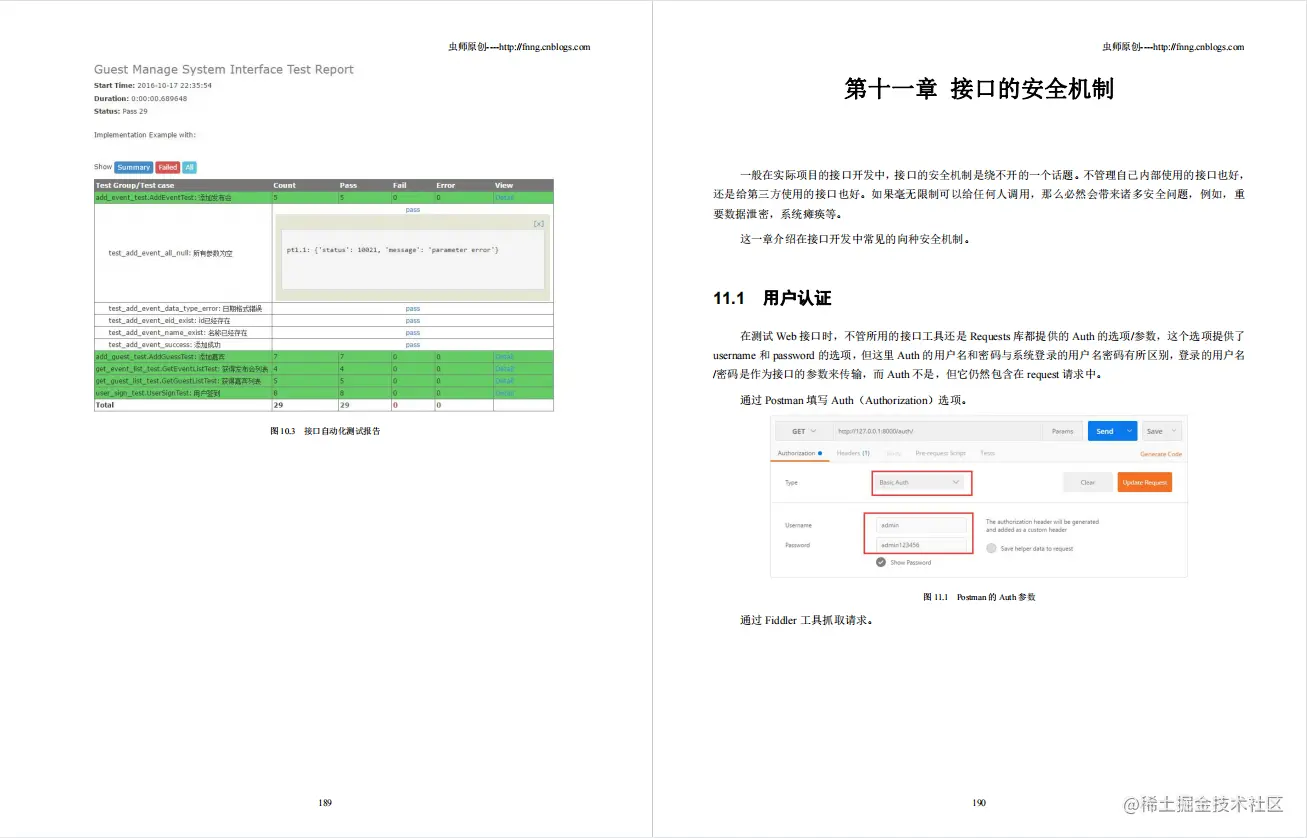
Task: Close the parameter error box via its [x] icon
Action: point(539,225)
